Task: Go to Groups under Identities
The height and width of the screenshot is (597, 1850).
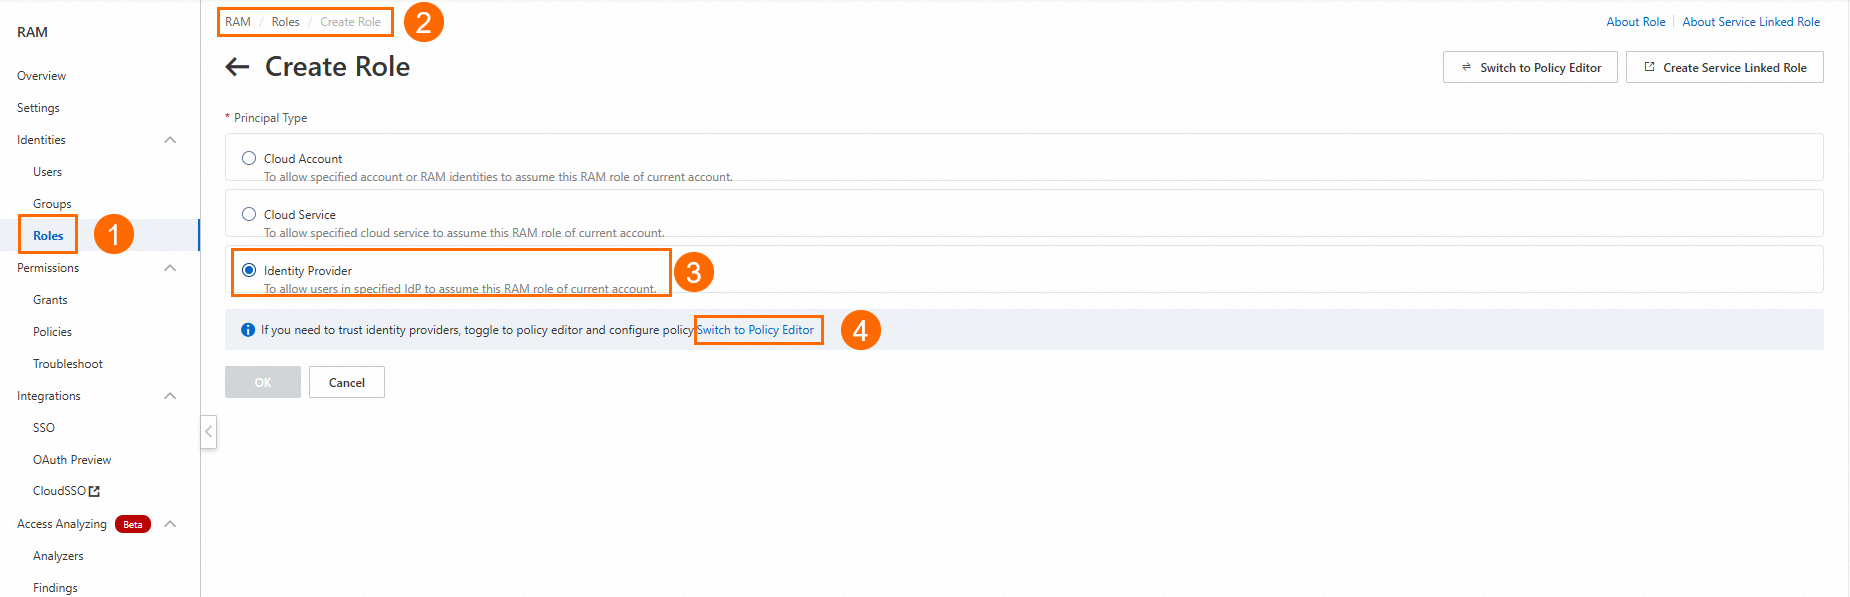Action: [x=52, y=204]
